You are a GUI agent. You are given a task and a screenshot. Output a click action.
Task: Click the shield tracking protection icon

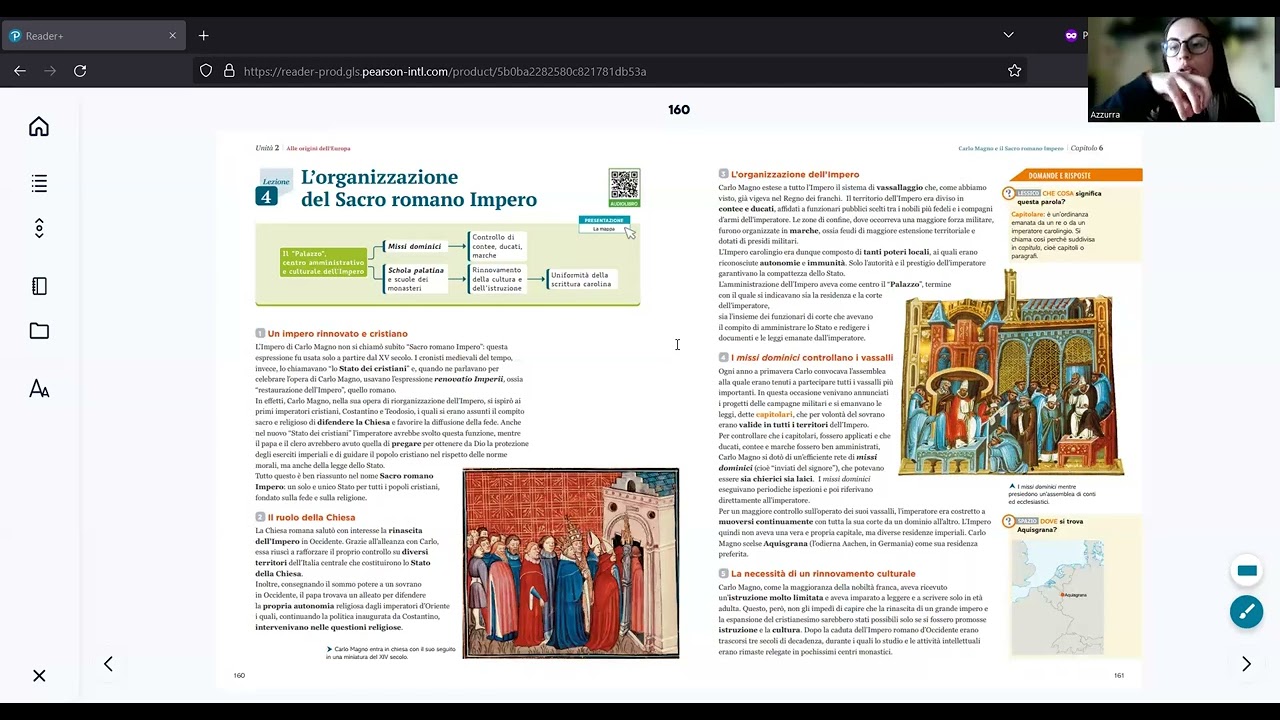(x=206, y=71)
